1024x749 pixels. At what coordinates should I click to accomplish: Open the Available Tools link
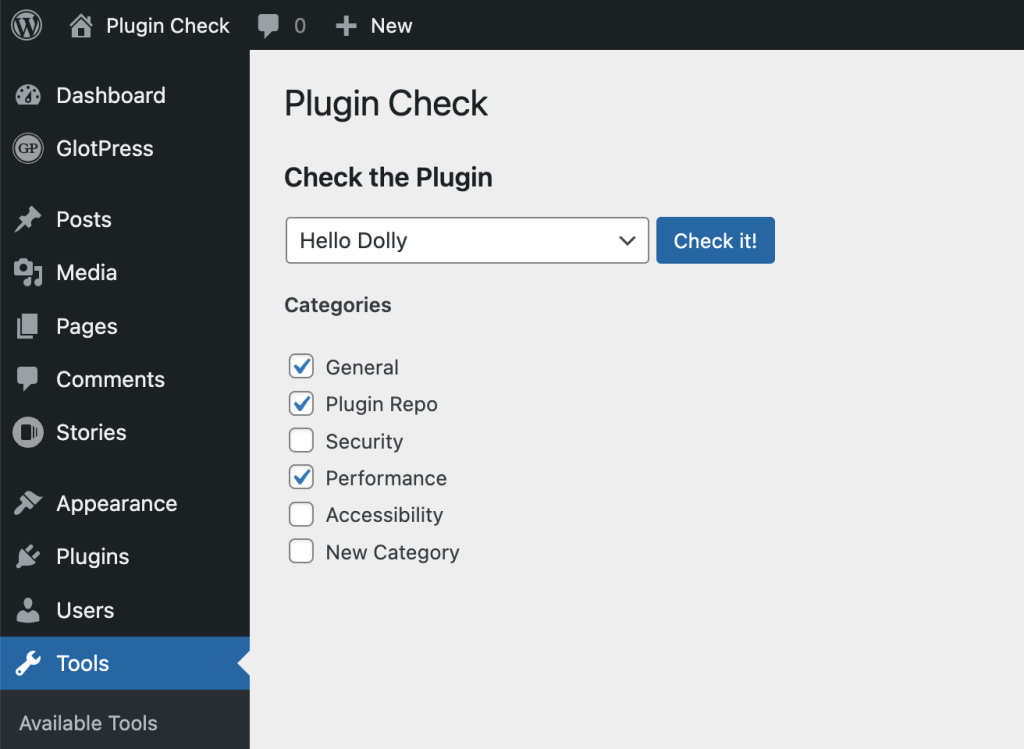pos(88,723)
